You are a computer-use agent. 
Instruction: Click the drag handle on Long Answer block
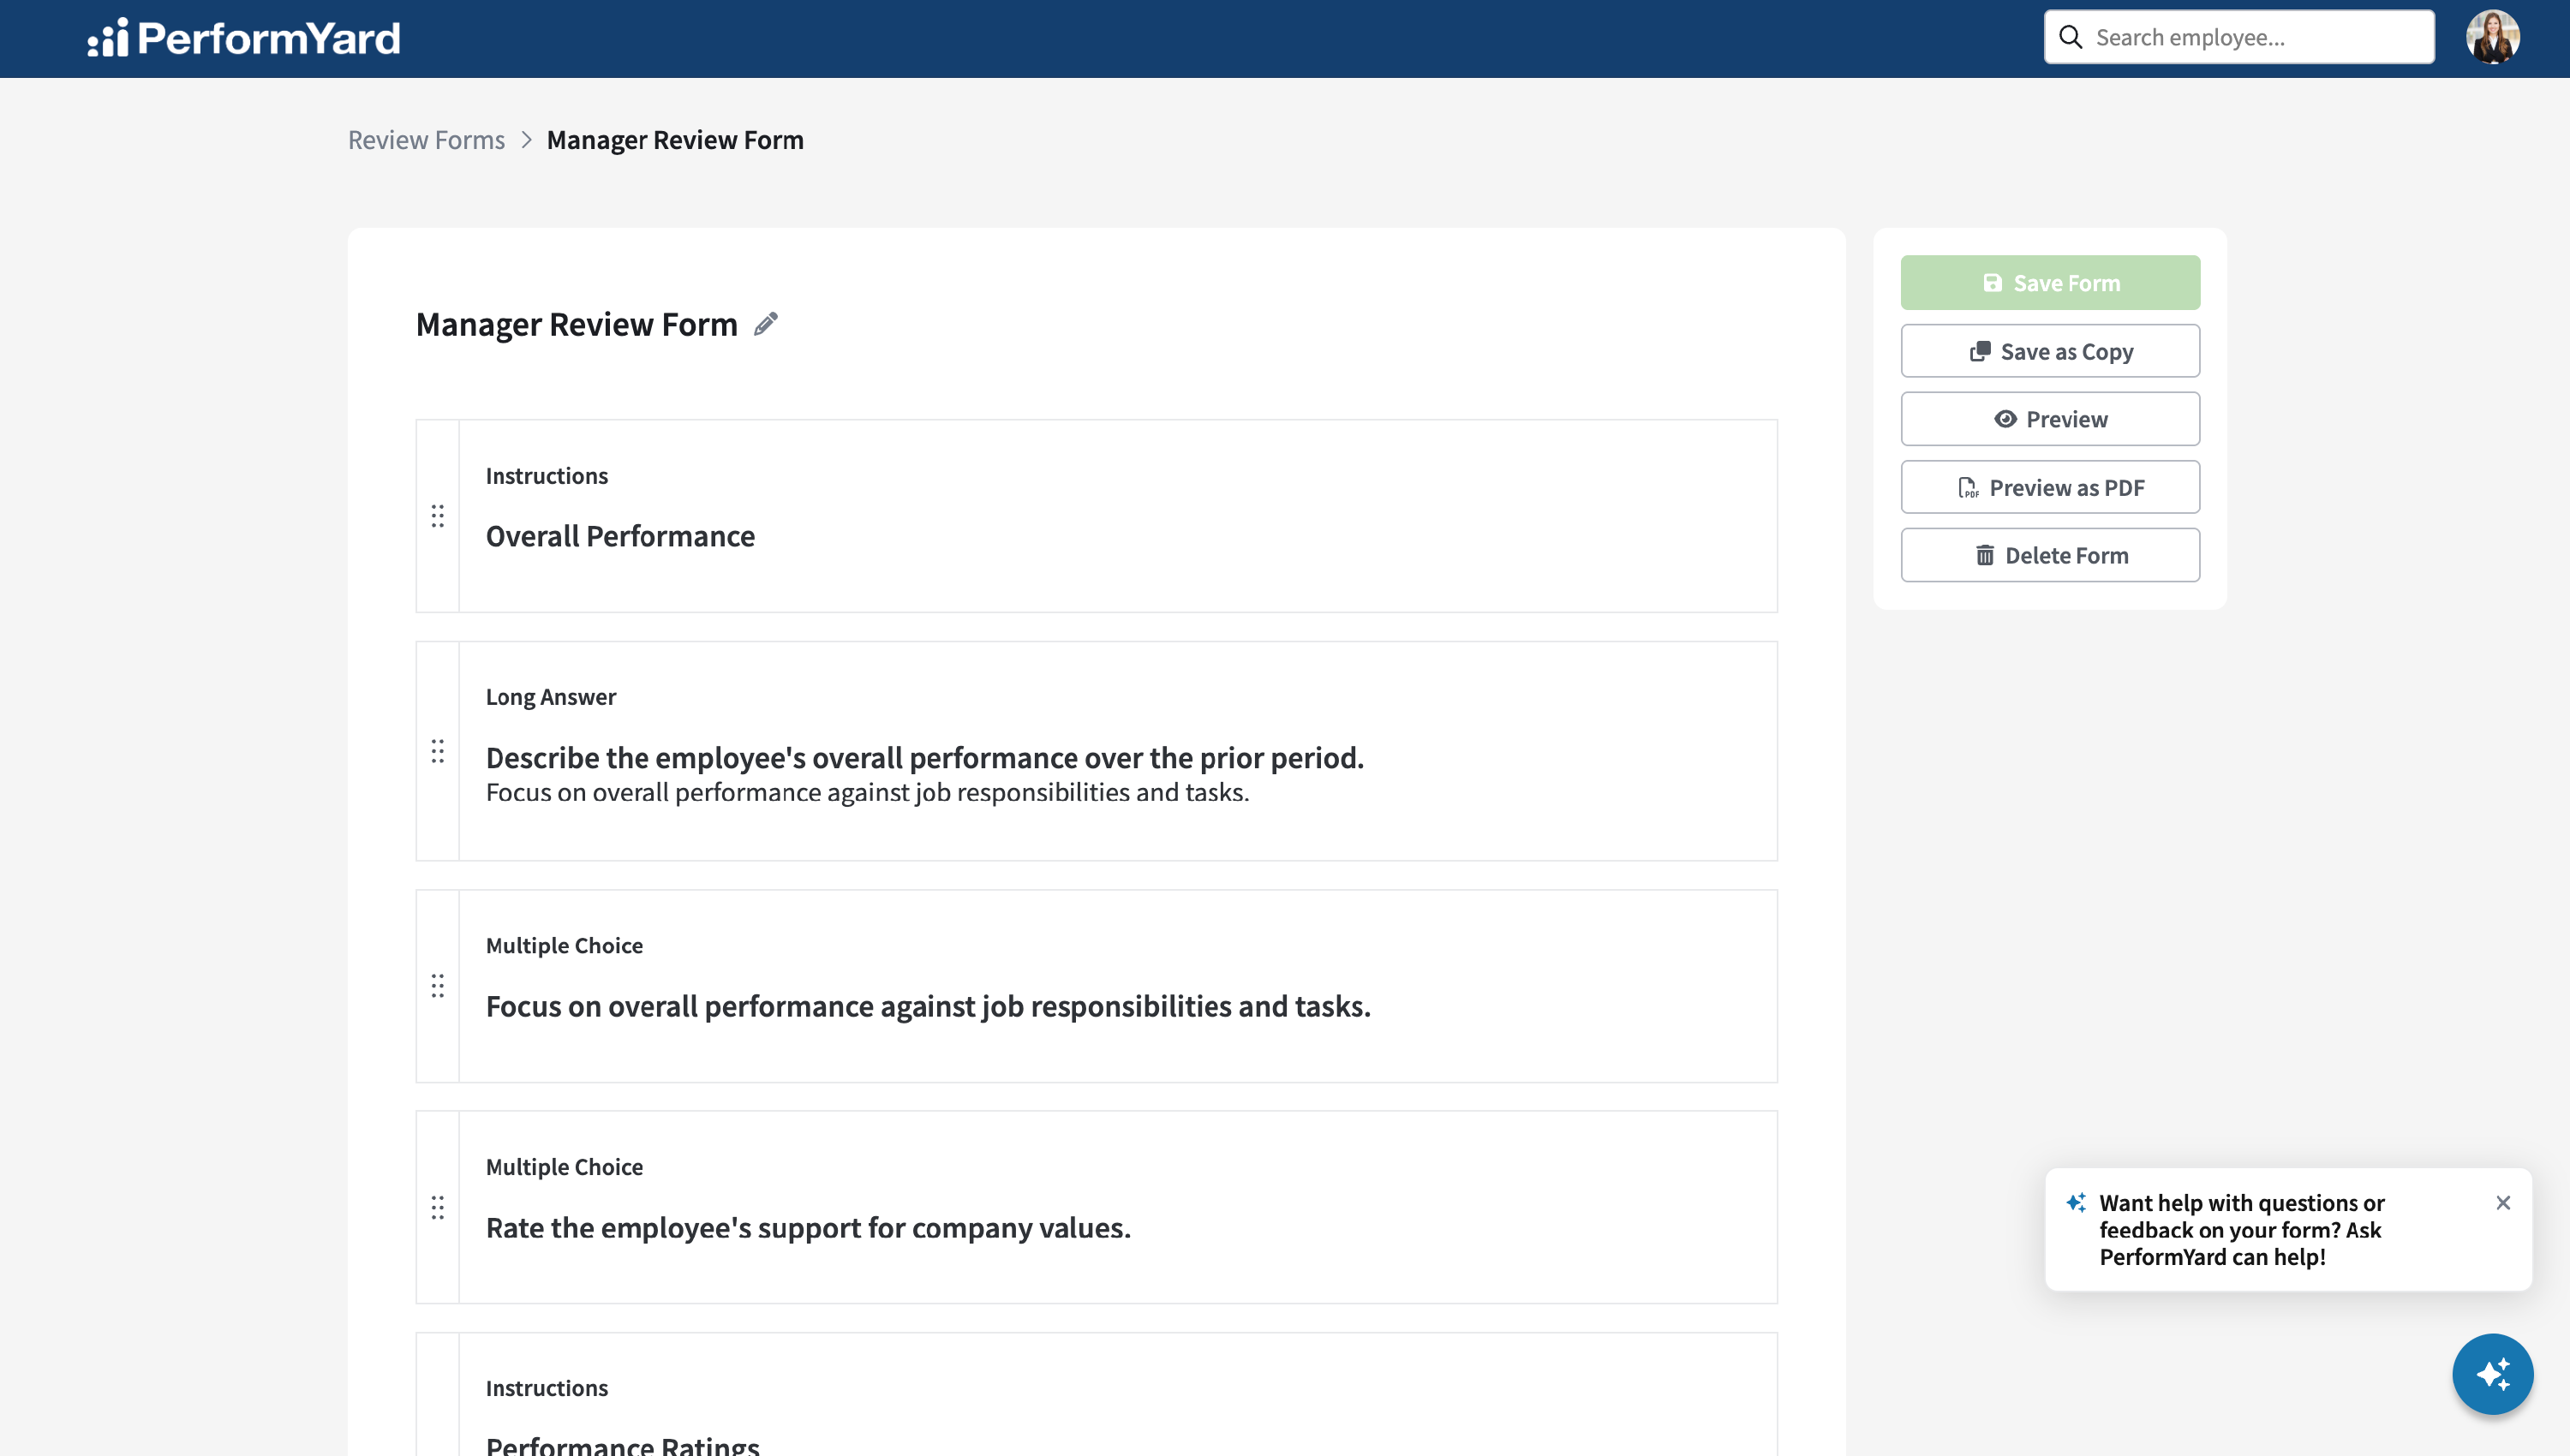point(438,751)
